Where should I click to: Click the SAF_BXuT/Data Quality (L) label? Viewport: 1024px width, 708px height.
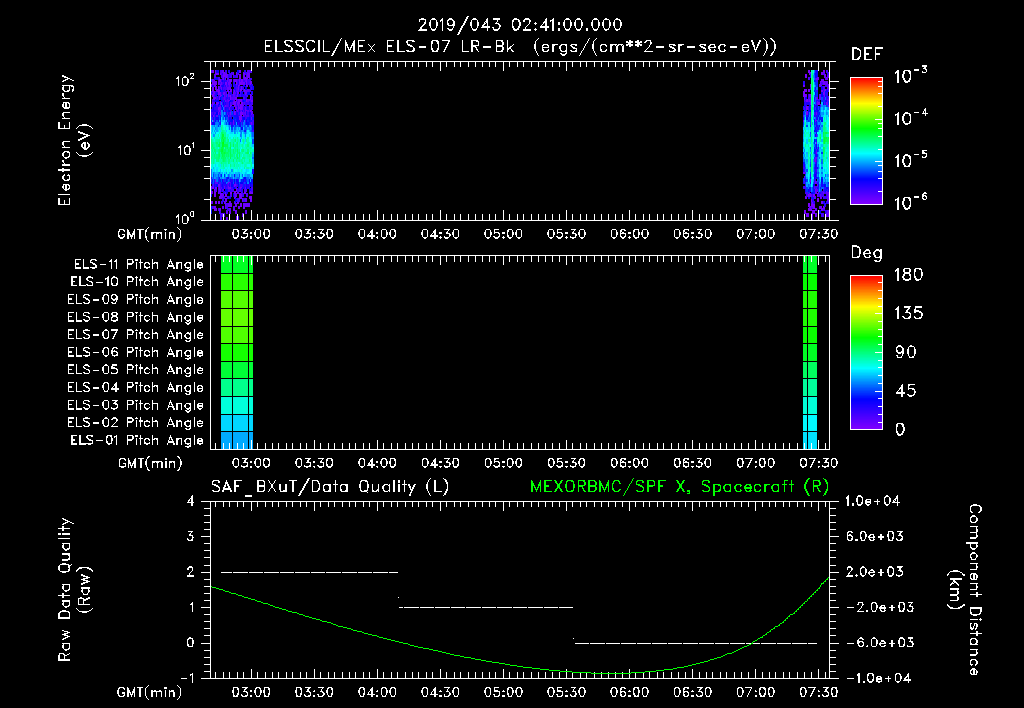[330, 487]
